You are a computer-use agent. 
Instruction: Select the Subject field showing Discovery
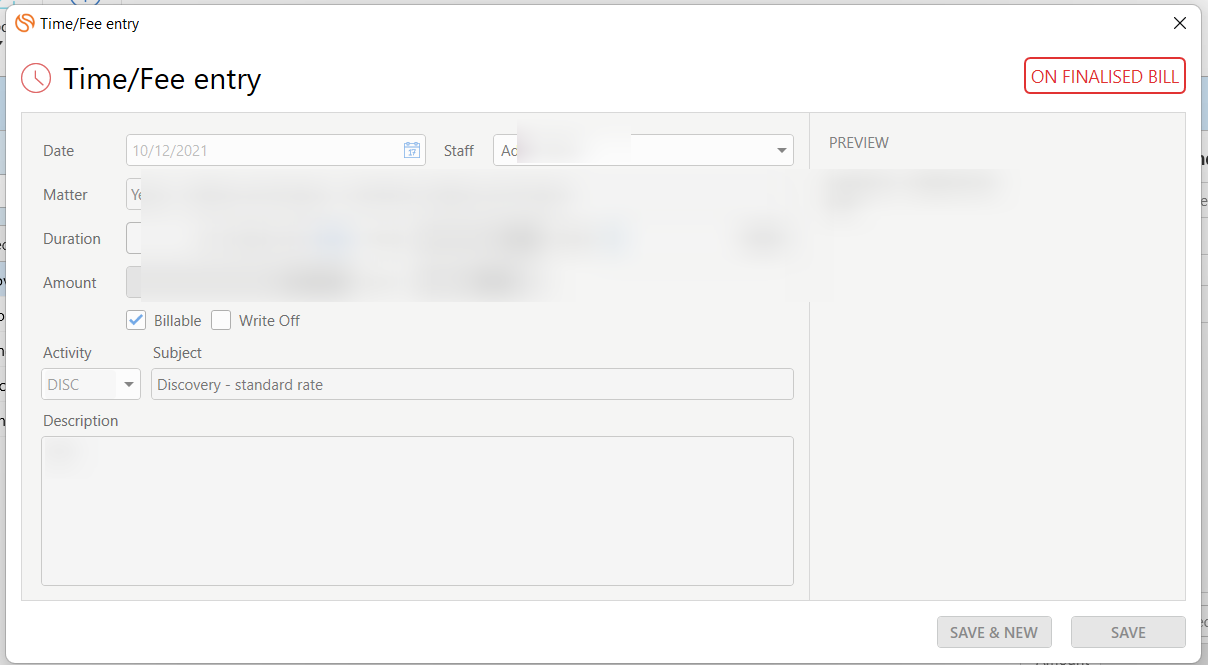471,385
